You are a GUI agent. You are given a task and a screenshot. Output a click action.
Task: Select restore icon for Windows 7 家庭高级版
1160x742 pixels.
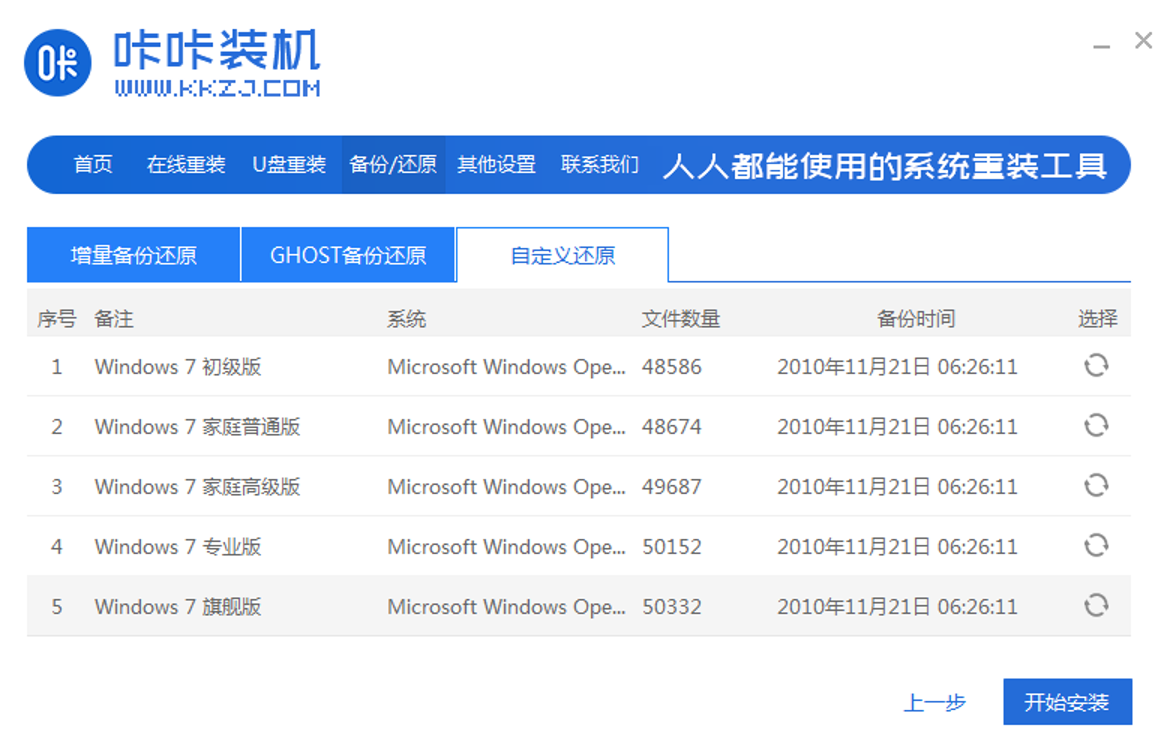coord(1096,486)
